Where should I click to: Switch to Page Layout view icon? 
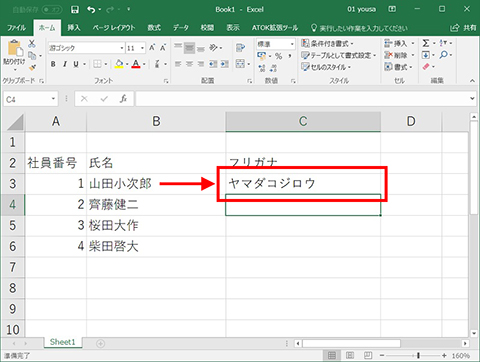click(350, 355)
